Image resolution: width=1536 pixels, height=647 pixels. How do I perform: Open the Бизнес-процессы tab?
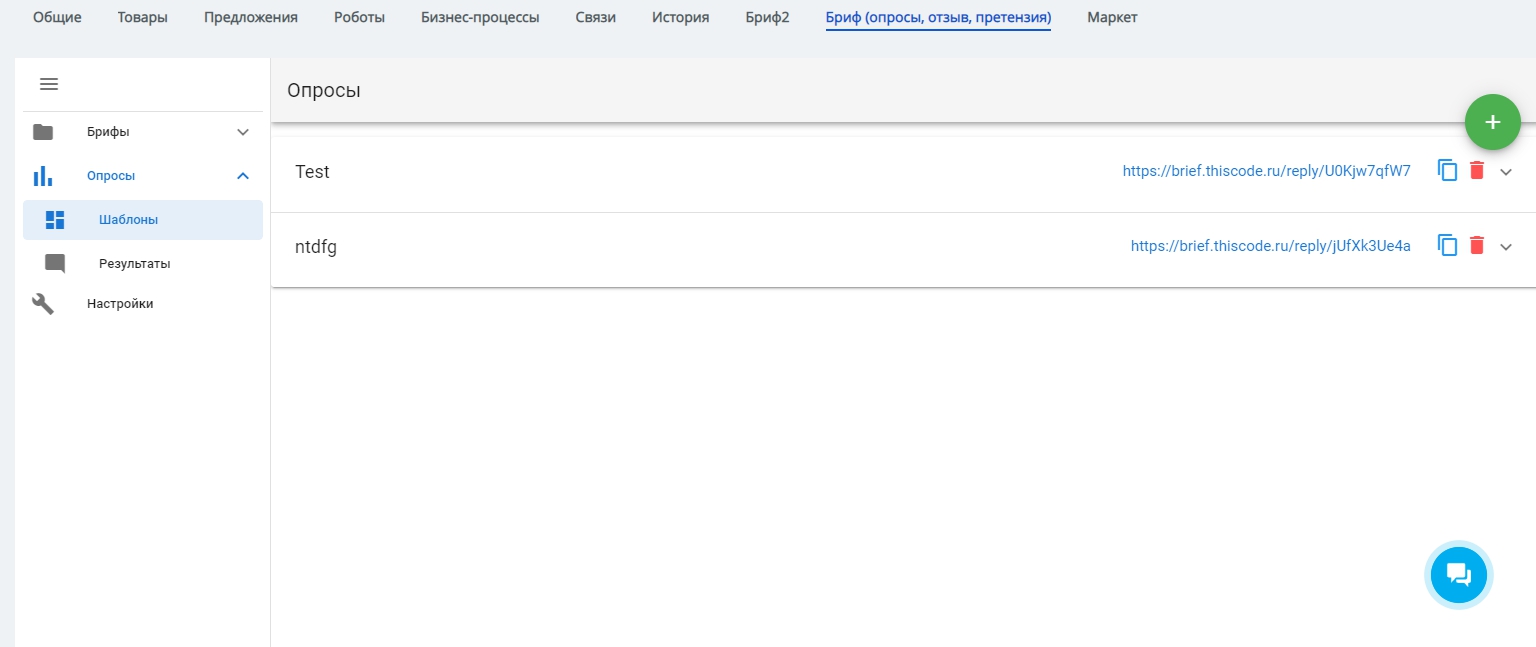tap(480, 17)
